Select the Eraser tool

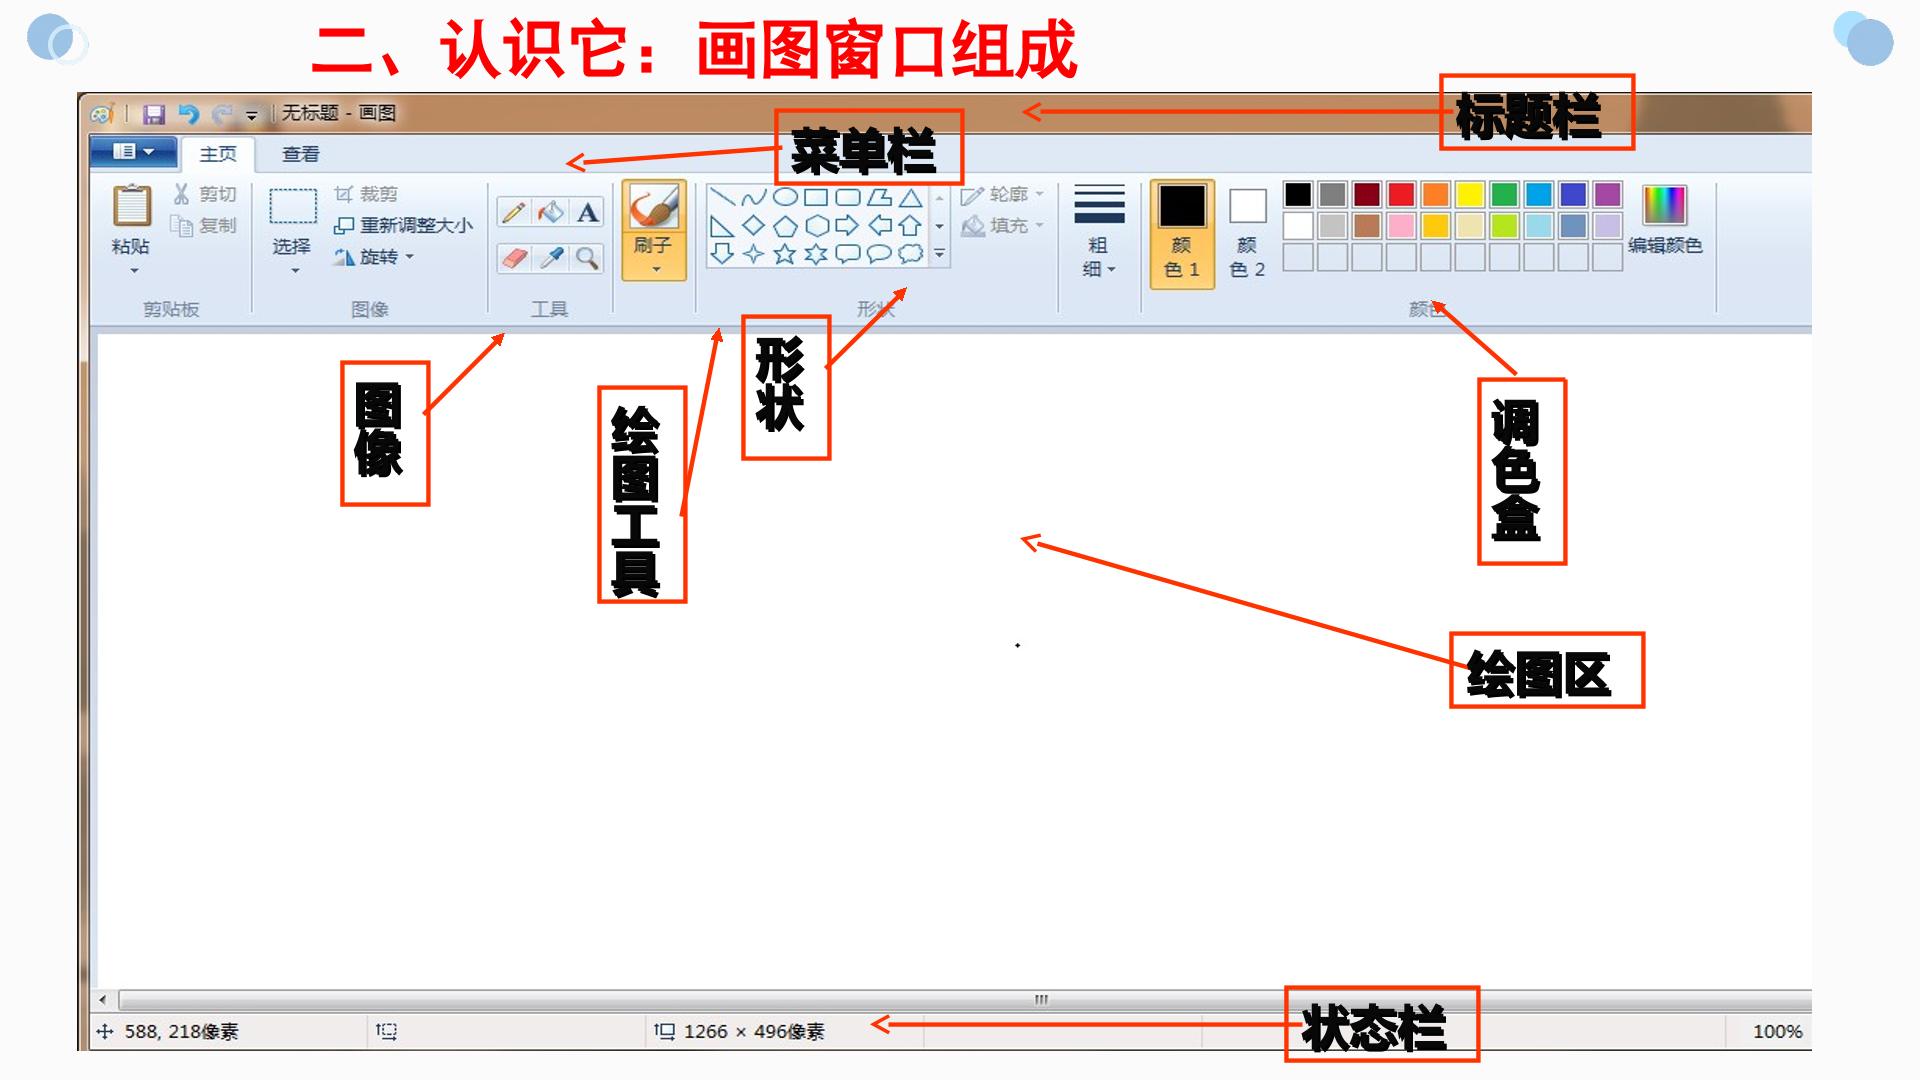(x=514, y=258)
